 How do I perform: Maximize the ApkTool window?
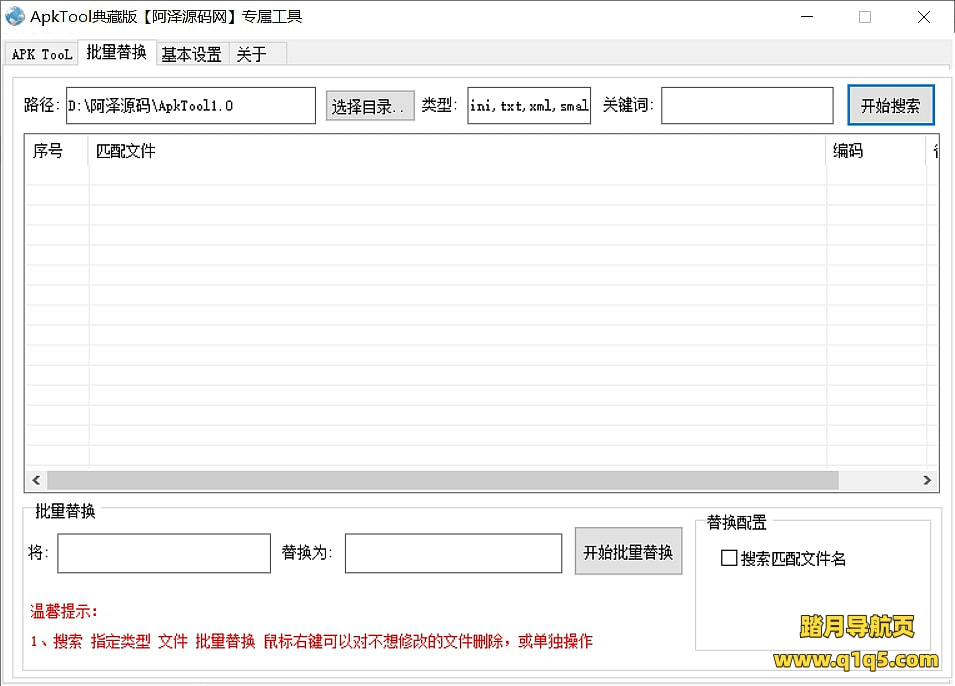pos(865,17)
